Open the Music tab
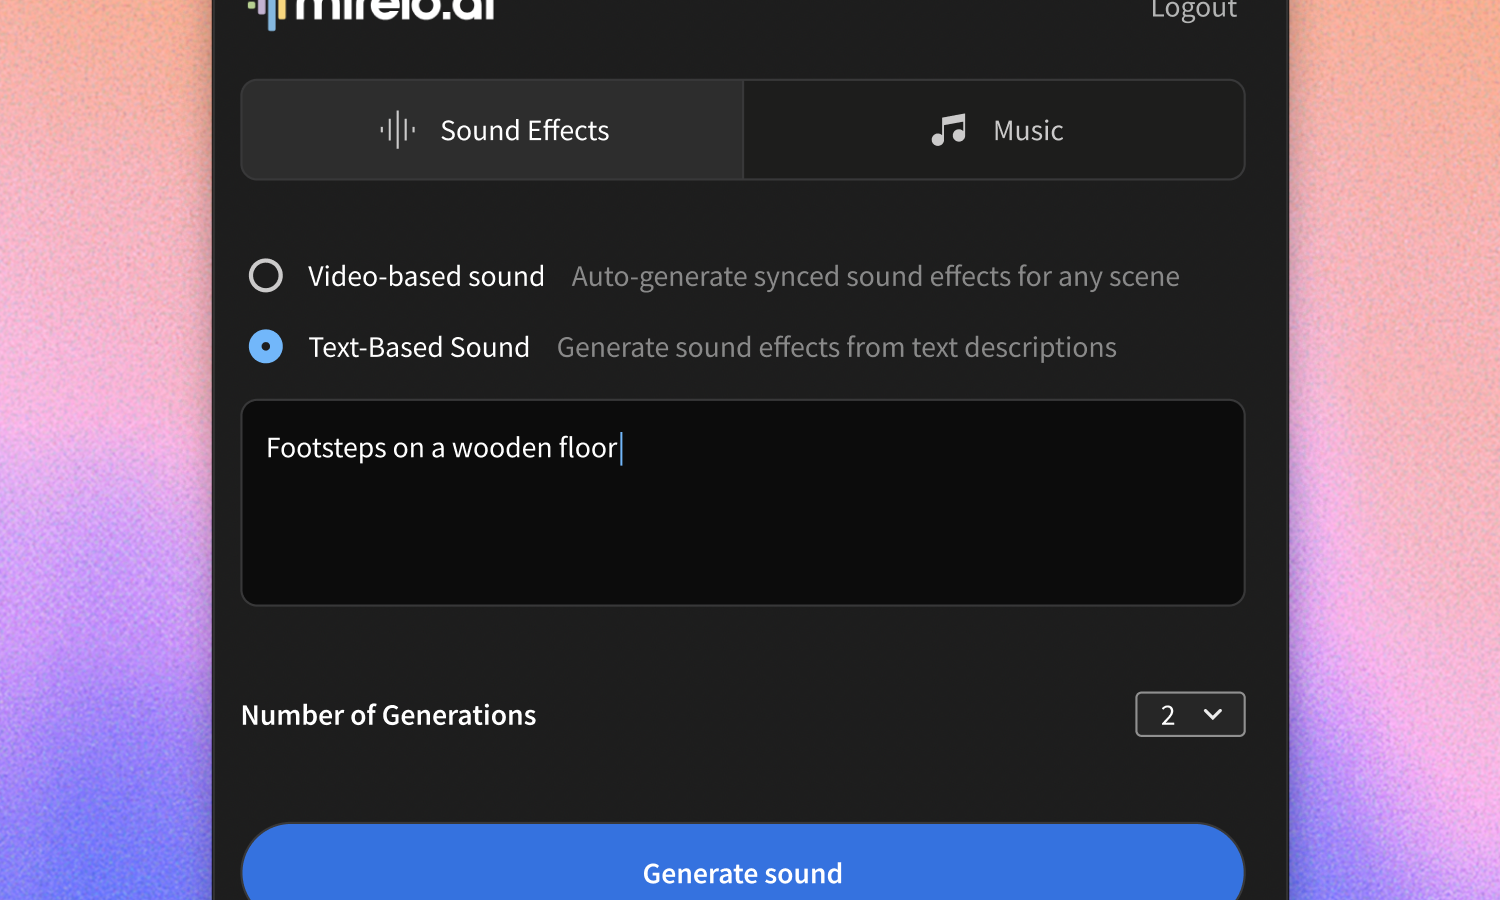This screenshot has height=900, width=1500. tap(994, 130)
